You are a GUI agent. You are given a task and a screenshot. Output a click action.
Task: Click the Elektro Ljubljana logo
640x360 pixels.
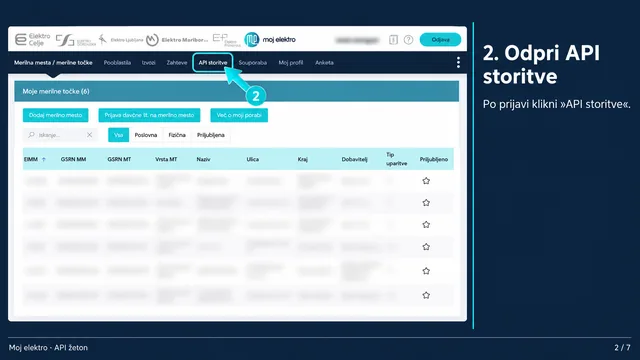(x=121, y=40)
